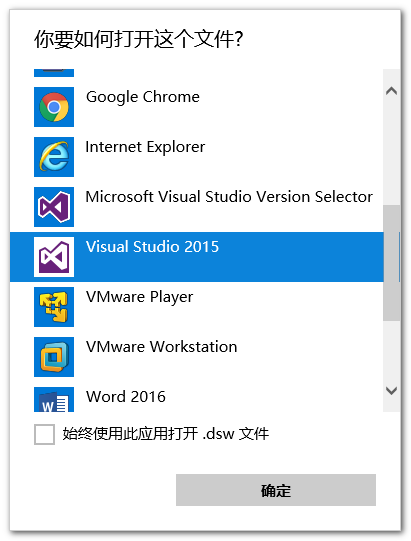Click the Visual Studio Version Selector icon
Viewport: 411px width, 541px height.
click(x=54, y=207)
